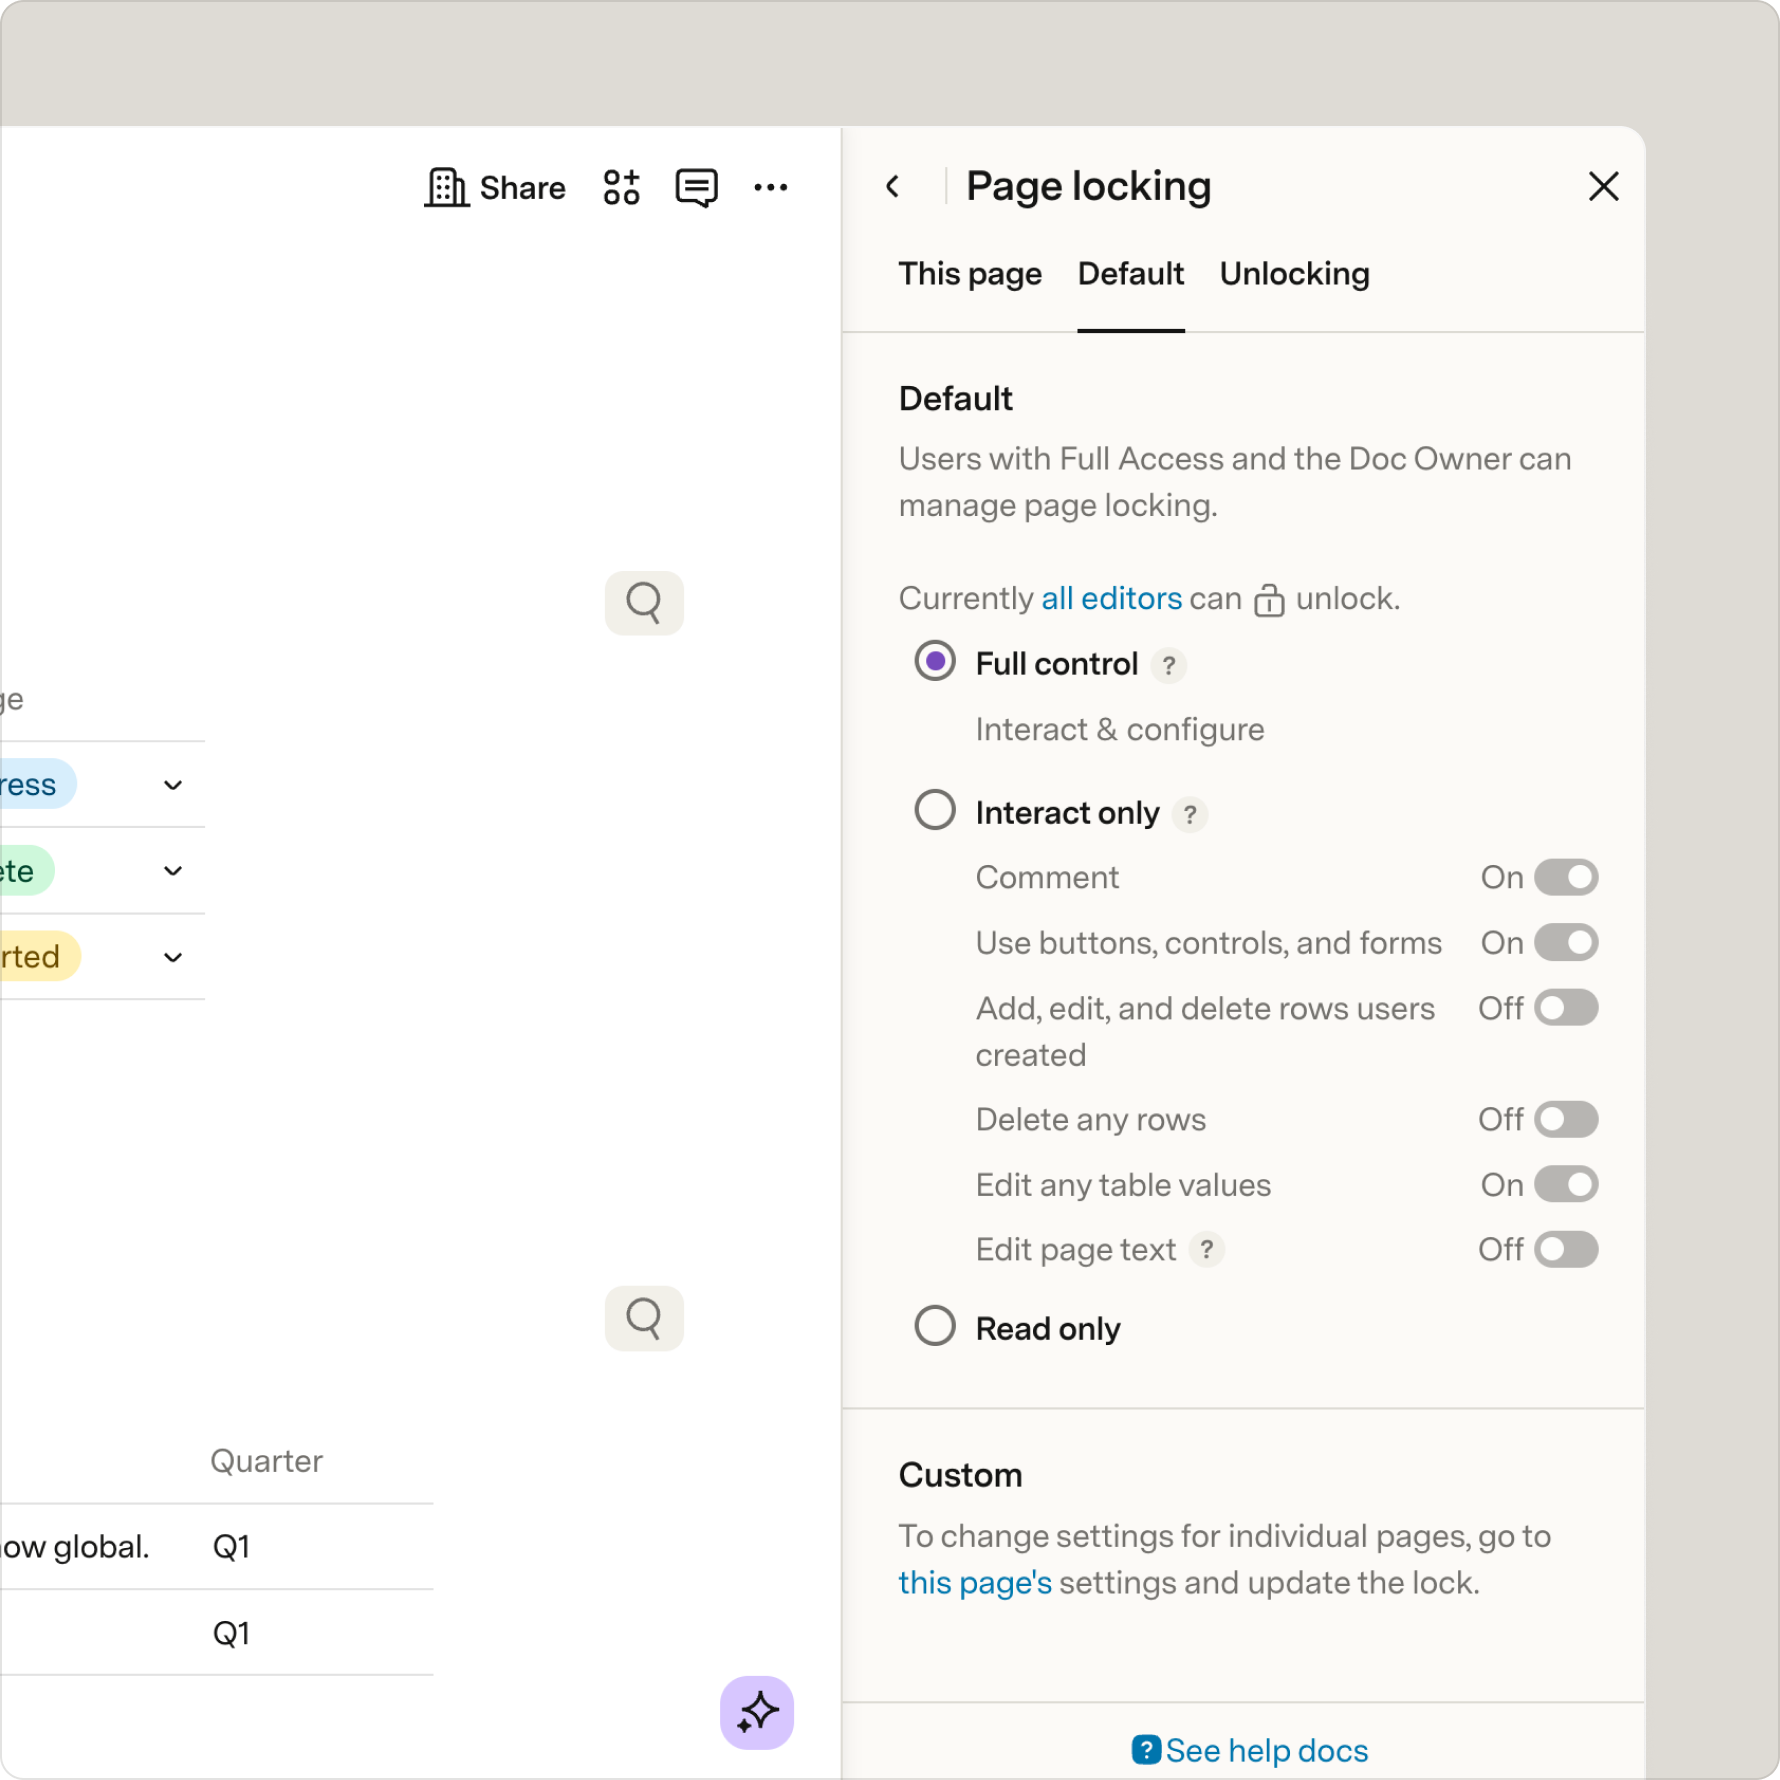Toggle Add, edit, and delete rows switch

(1566, 1007)
